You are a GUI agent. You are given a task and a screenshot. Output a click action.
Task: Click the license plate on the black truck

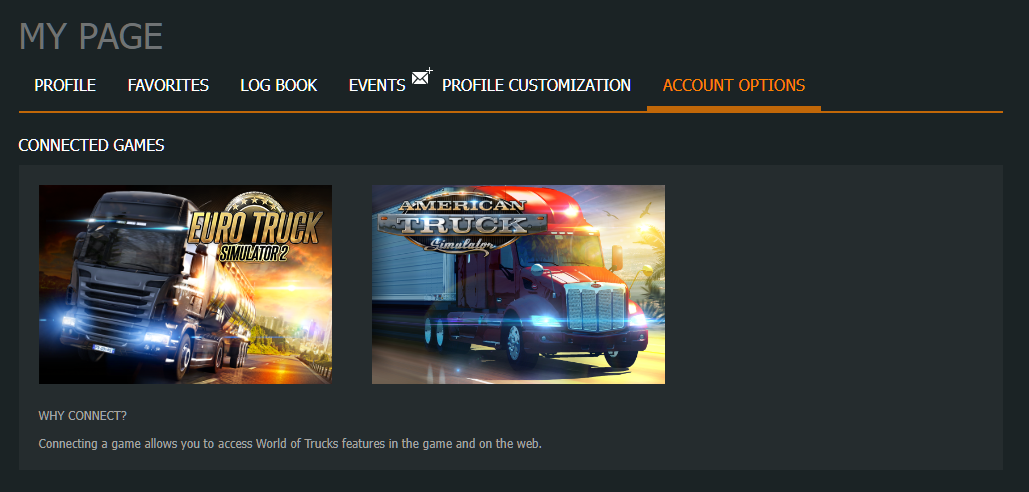[x=103, y=348]
